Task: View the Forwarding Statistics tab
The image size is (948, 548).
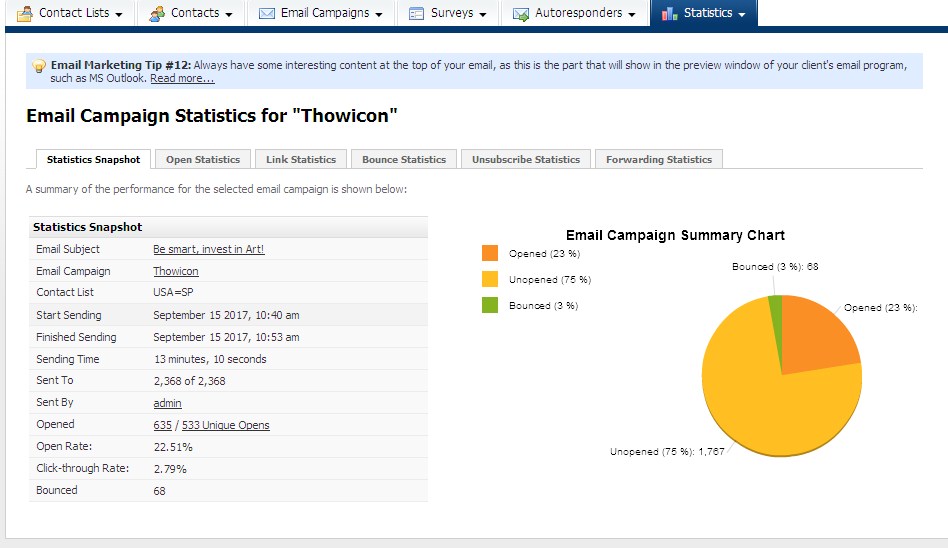Action: pos(659,160)
